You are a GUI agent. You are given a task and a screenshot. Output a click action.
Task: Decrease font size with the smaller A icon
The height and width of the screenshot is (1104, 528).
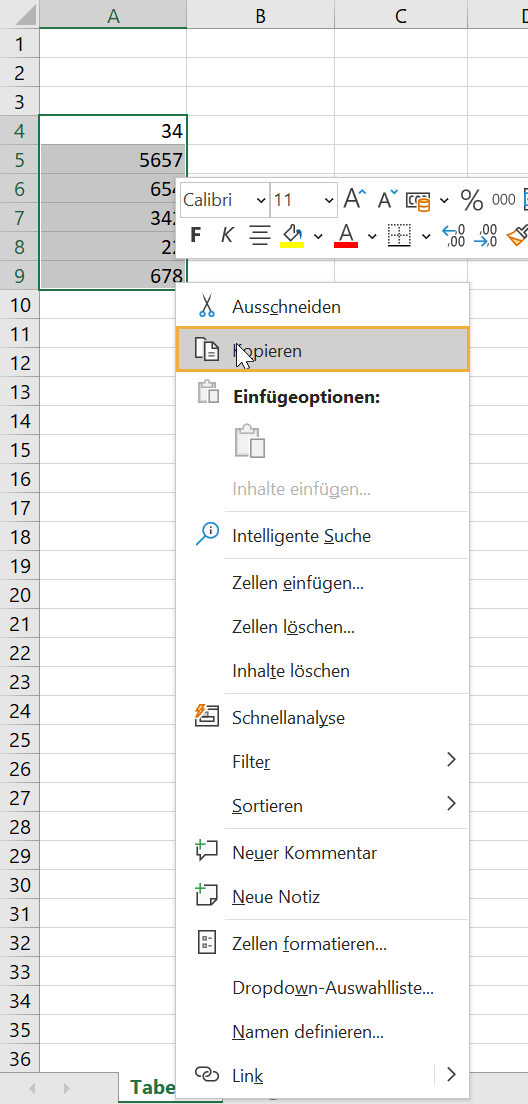point(387,200)
